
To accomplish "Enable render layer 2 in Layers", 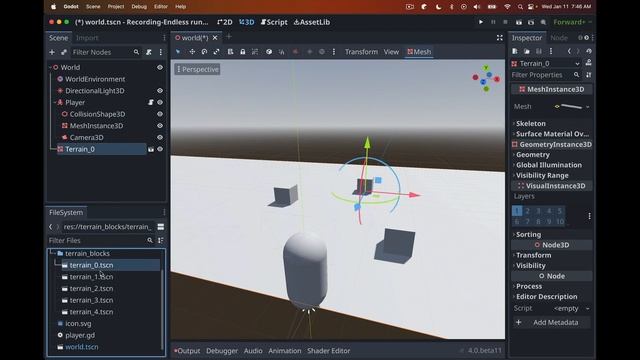I will tap(527, 211).
